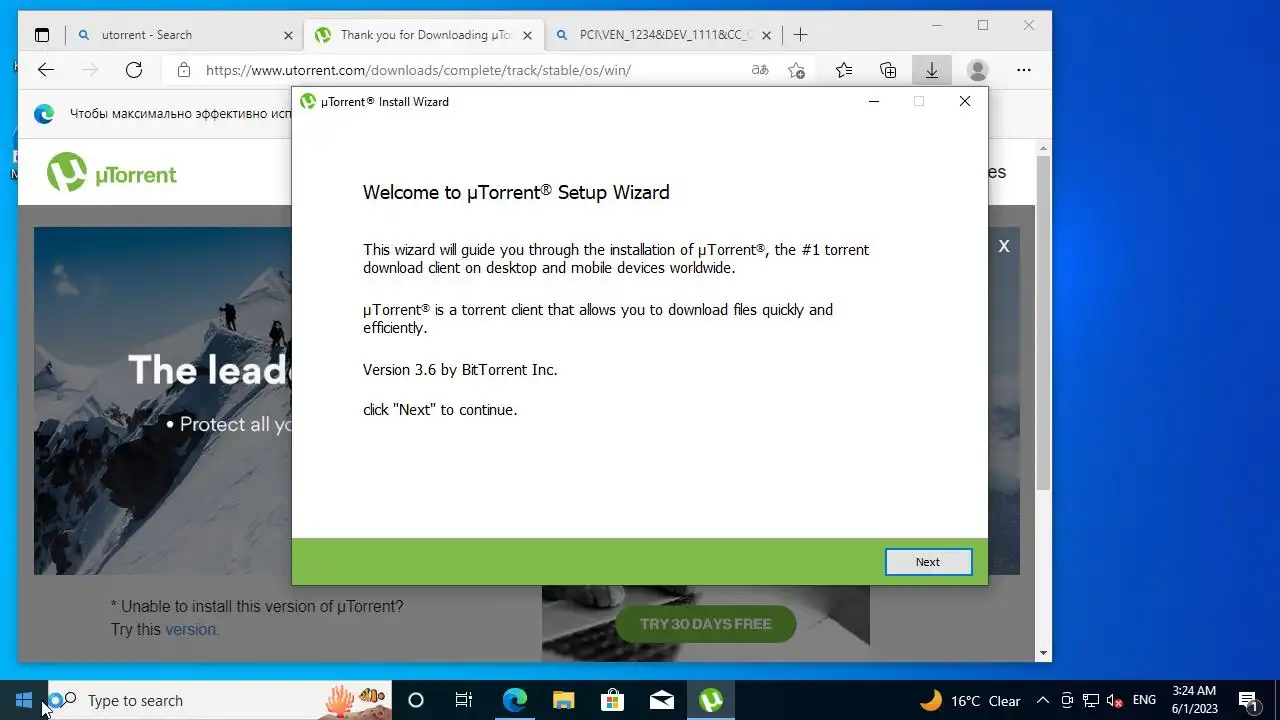Click the utorrent.com address bar URL
The height and width of the screenshot is (720, 1280).
tap(418, 70)
